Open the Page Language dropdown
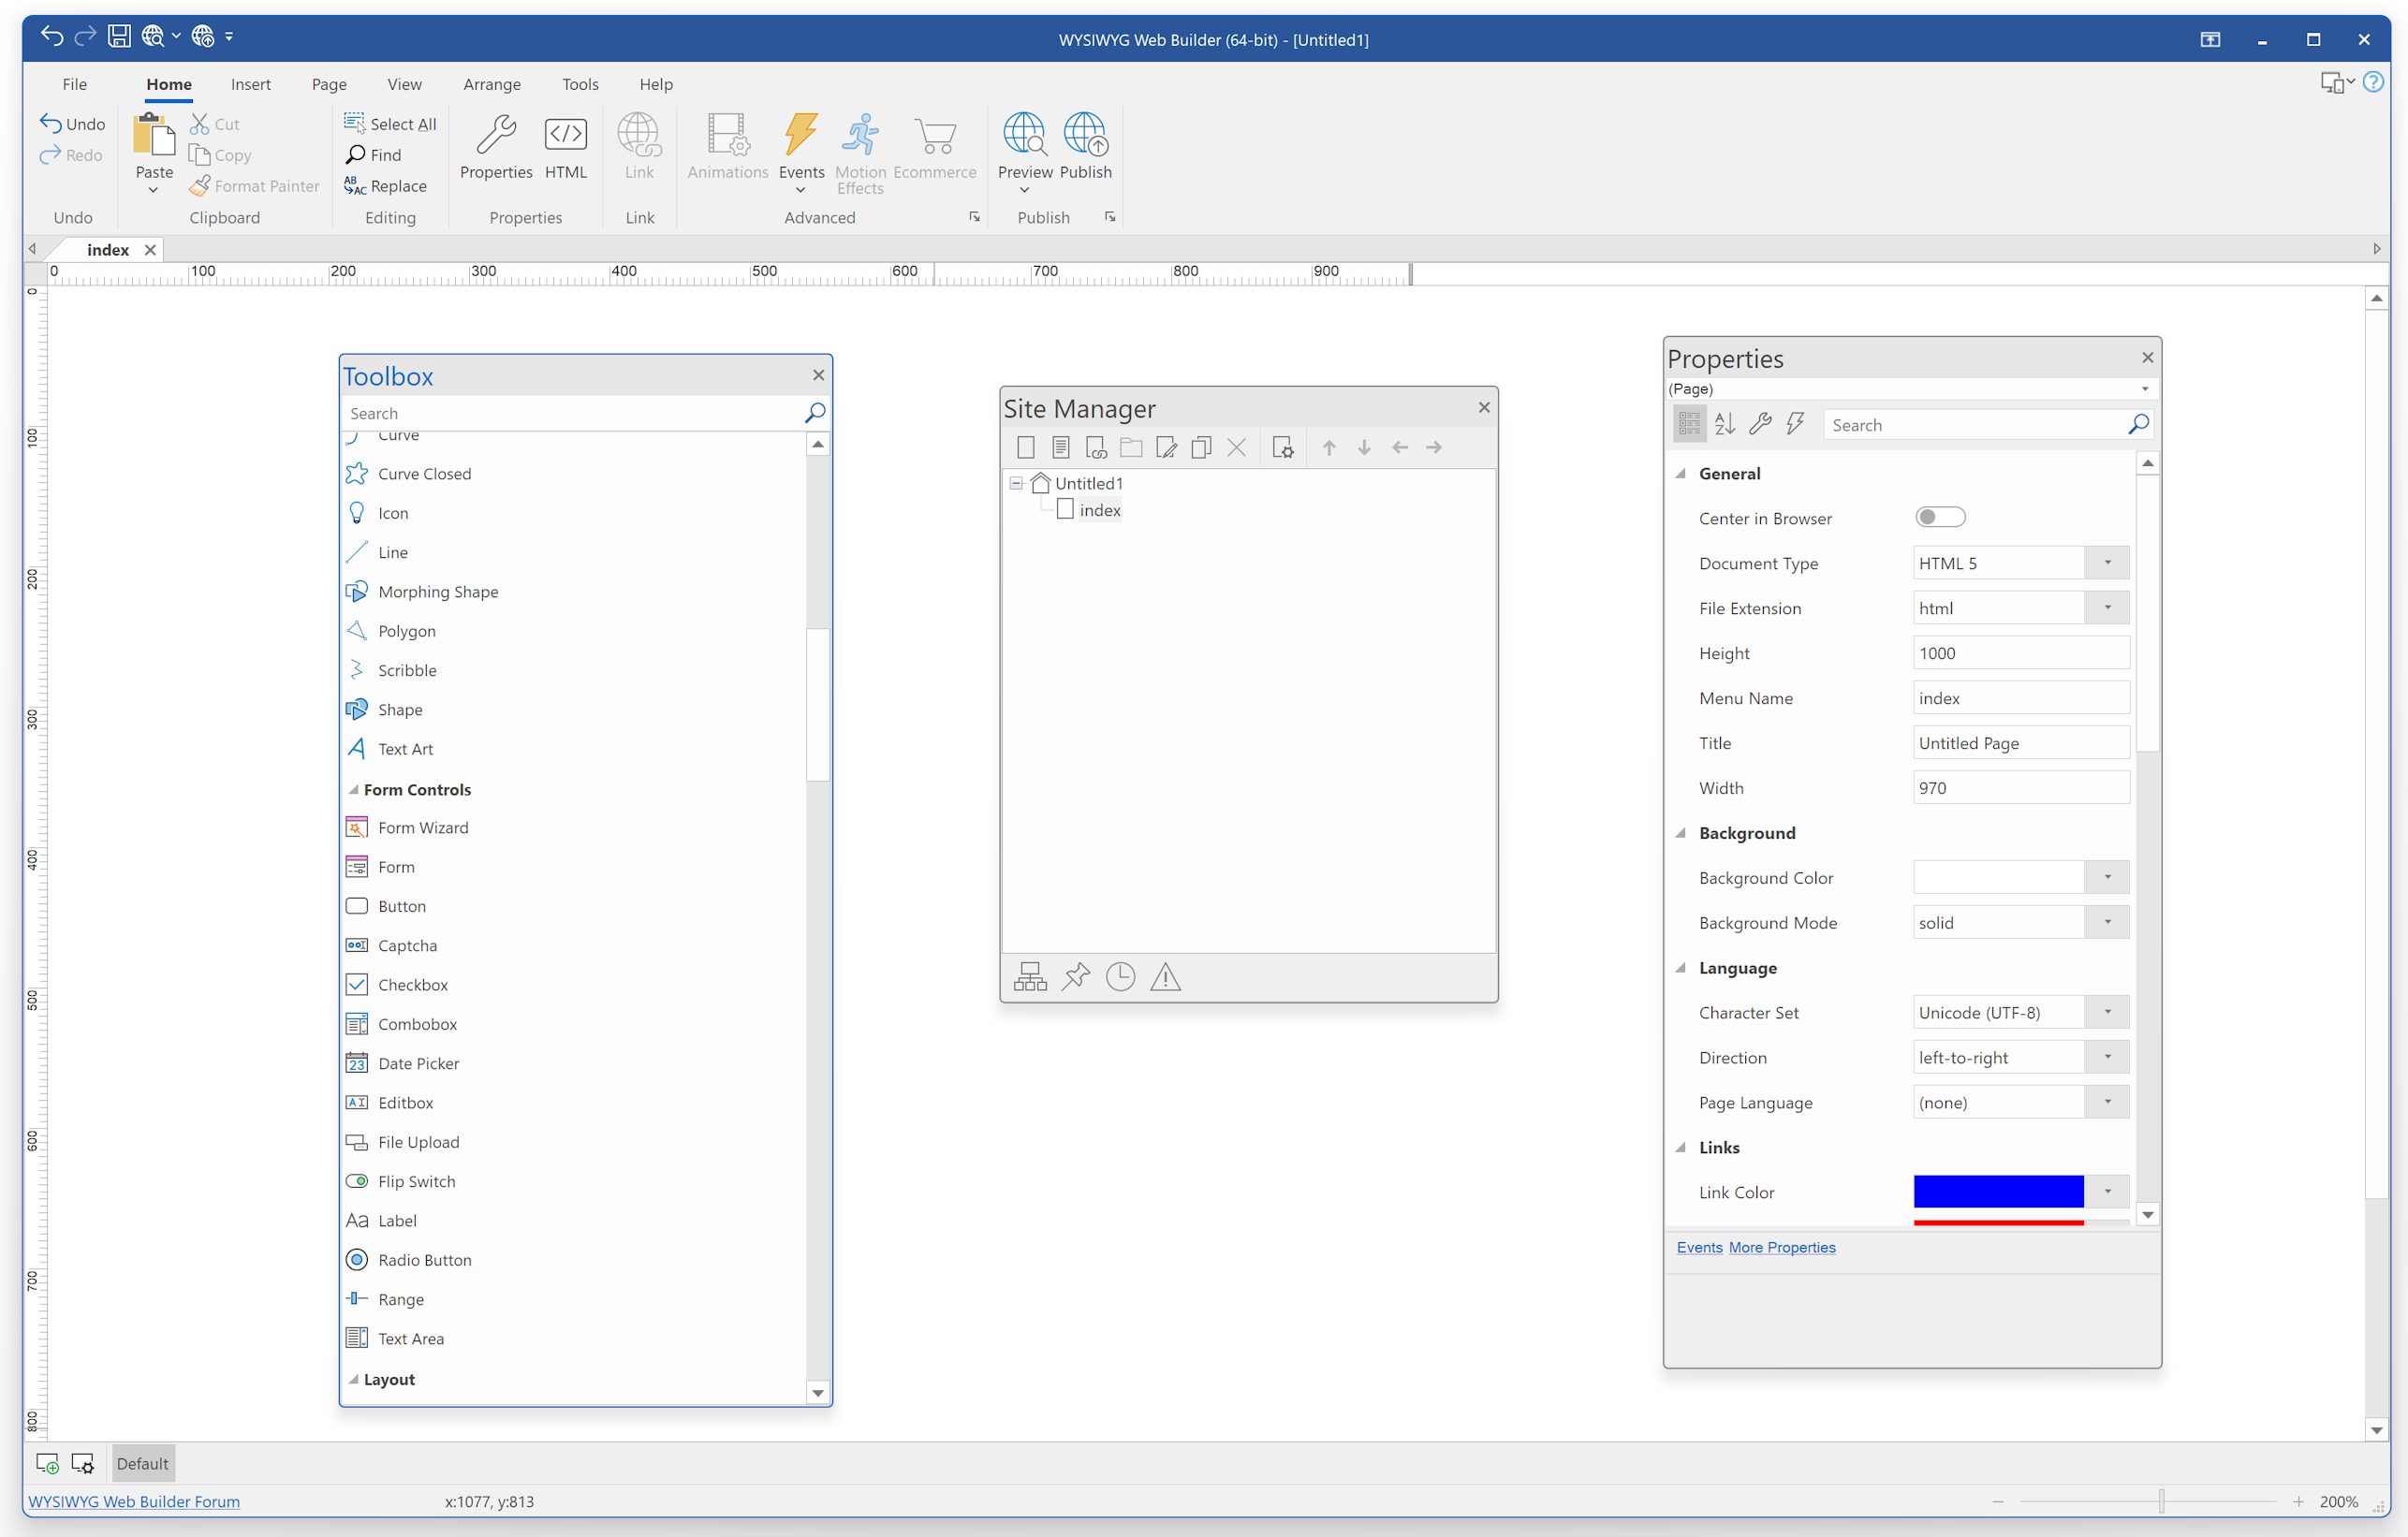The height and width of the screenshot is (1537, 2408). click(x=2107, y=1103)
